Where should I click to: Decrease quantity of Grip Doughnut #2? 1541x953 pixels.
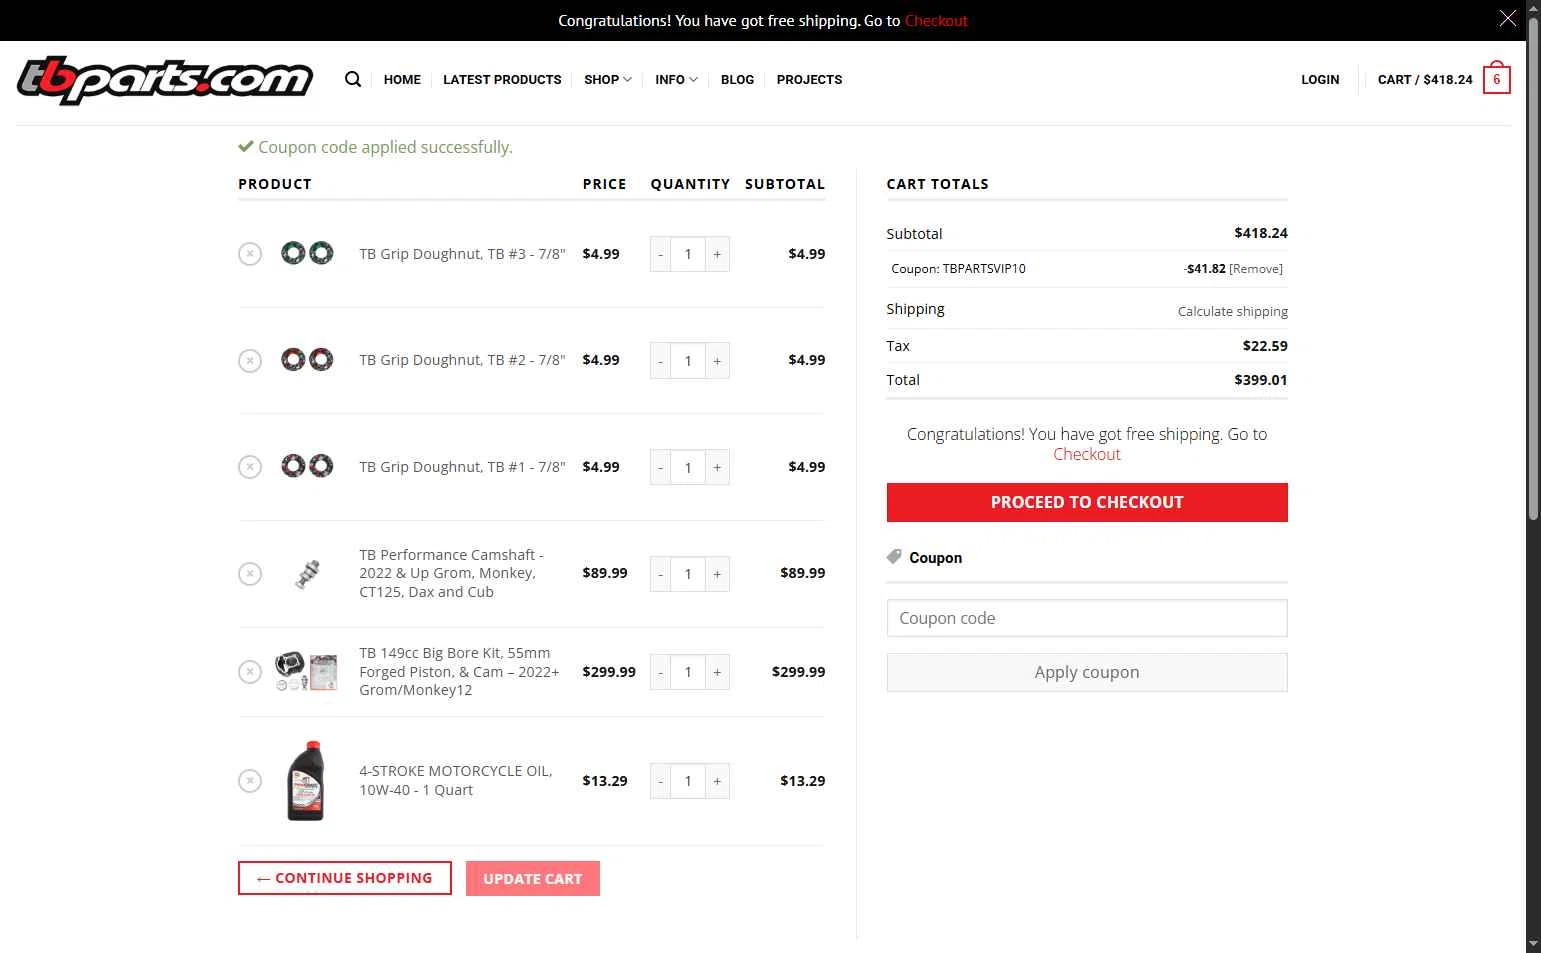(660, 361)
